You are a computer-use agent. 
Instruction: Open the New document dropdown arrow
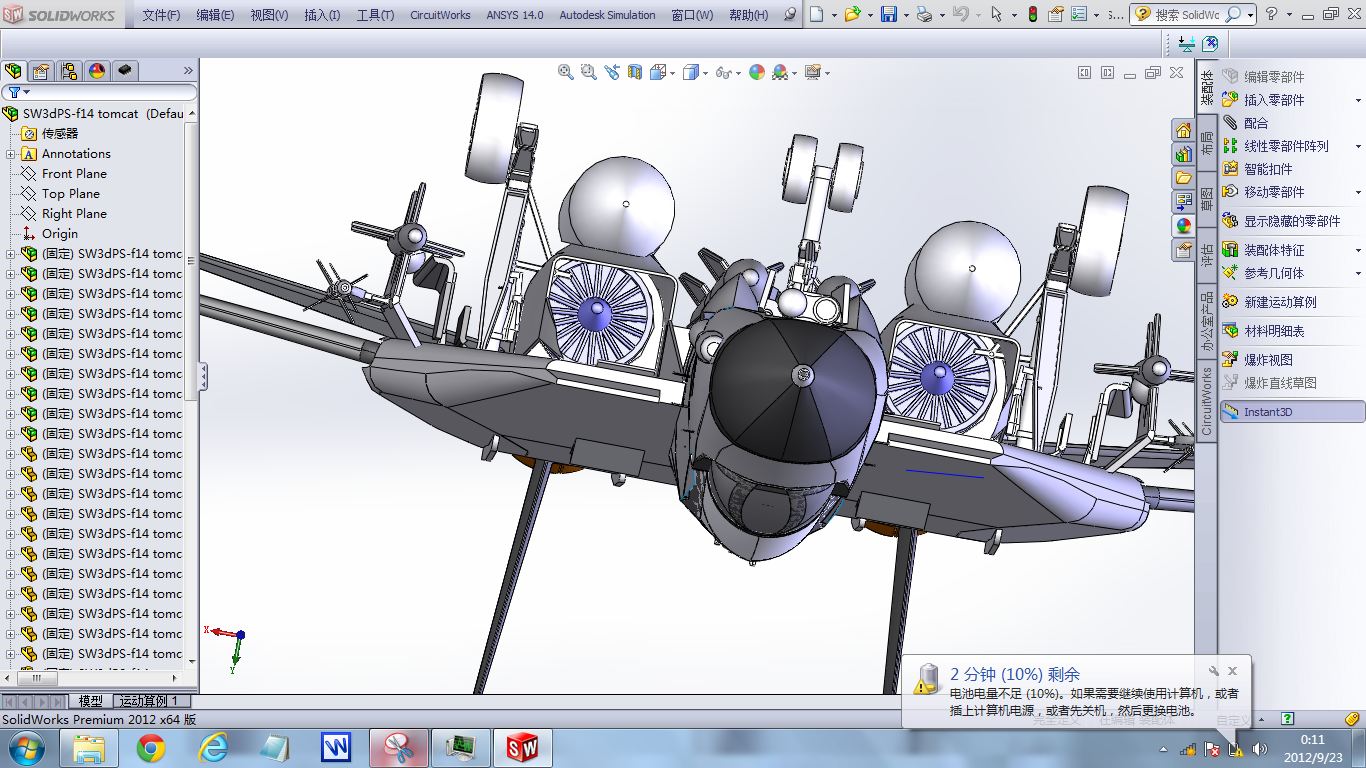[x=832, y=15]
